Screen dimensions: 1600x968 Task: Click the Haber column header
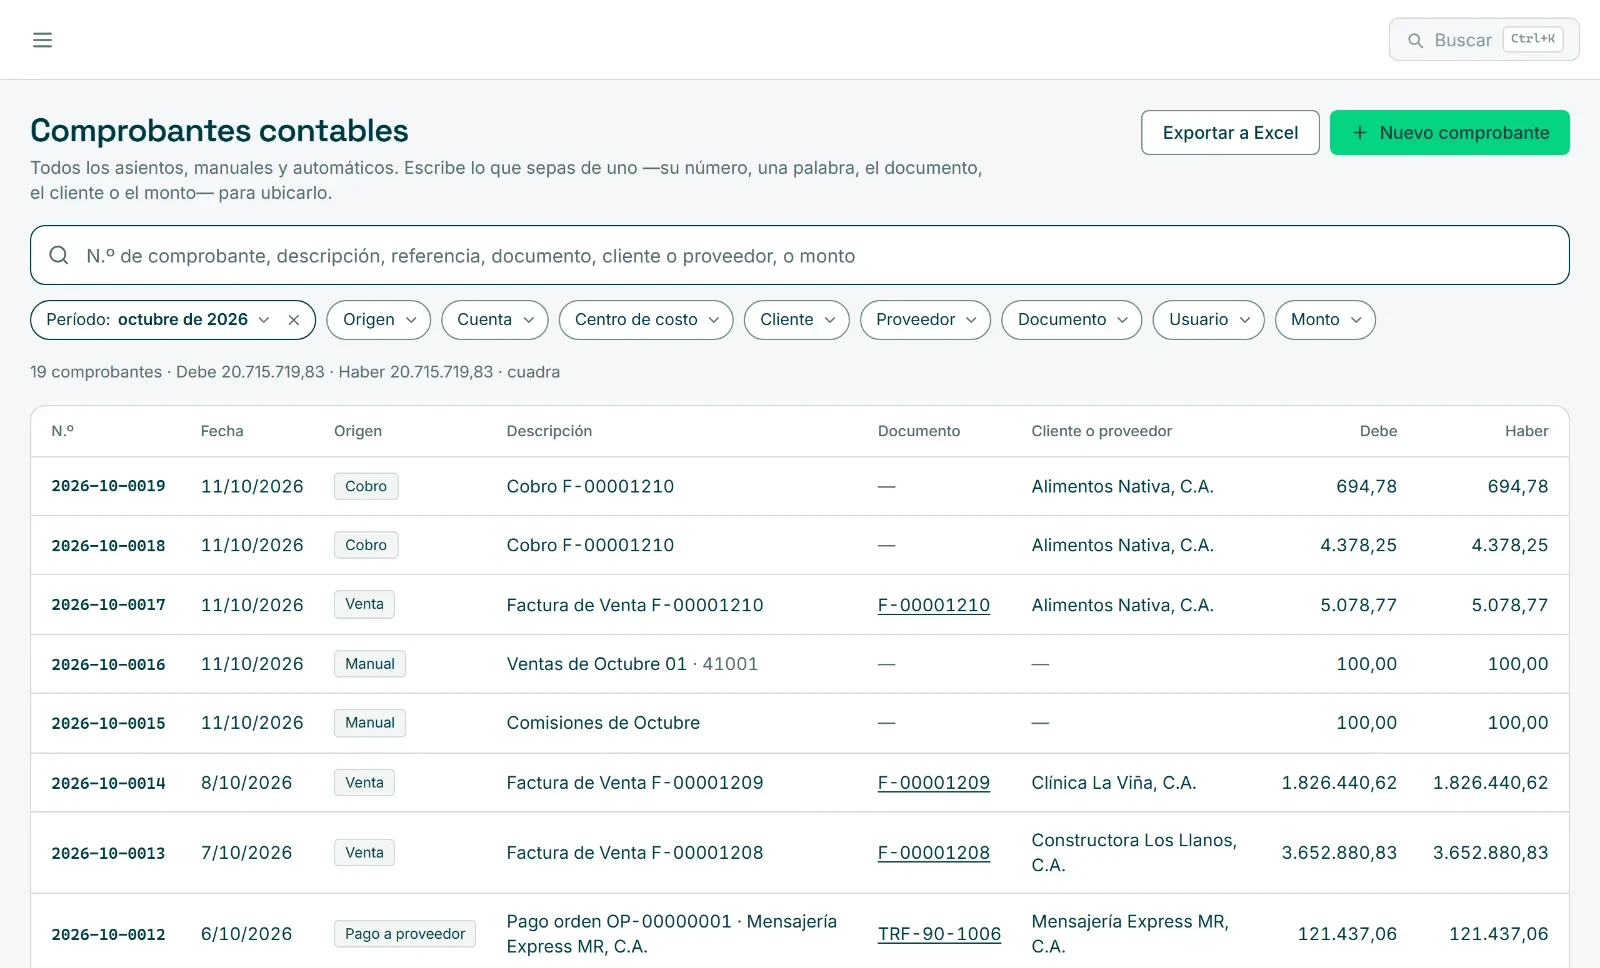[x=1526, y=431]
